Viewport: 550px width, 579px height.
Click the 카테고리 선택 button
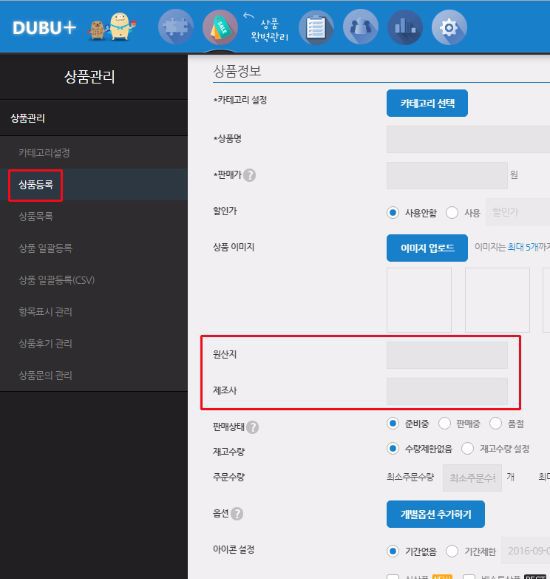point(427,103)
